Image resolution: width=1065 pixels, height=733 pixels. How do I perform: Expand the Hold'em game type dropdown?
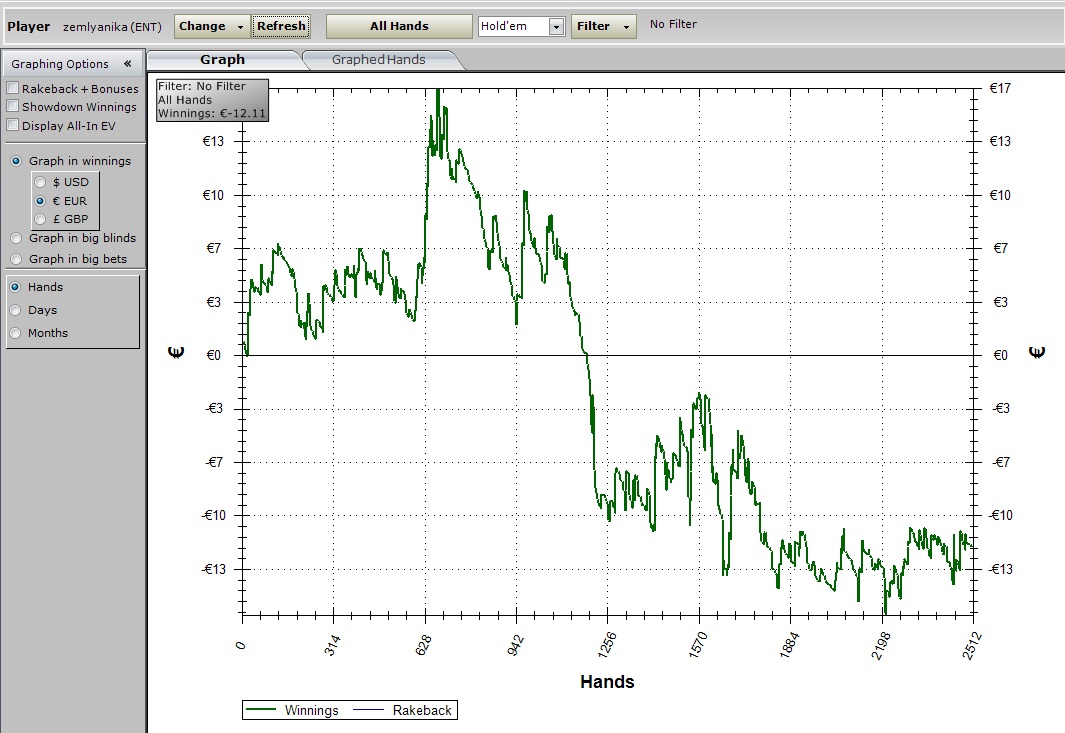(556, 27)
